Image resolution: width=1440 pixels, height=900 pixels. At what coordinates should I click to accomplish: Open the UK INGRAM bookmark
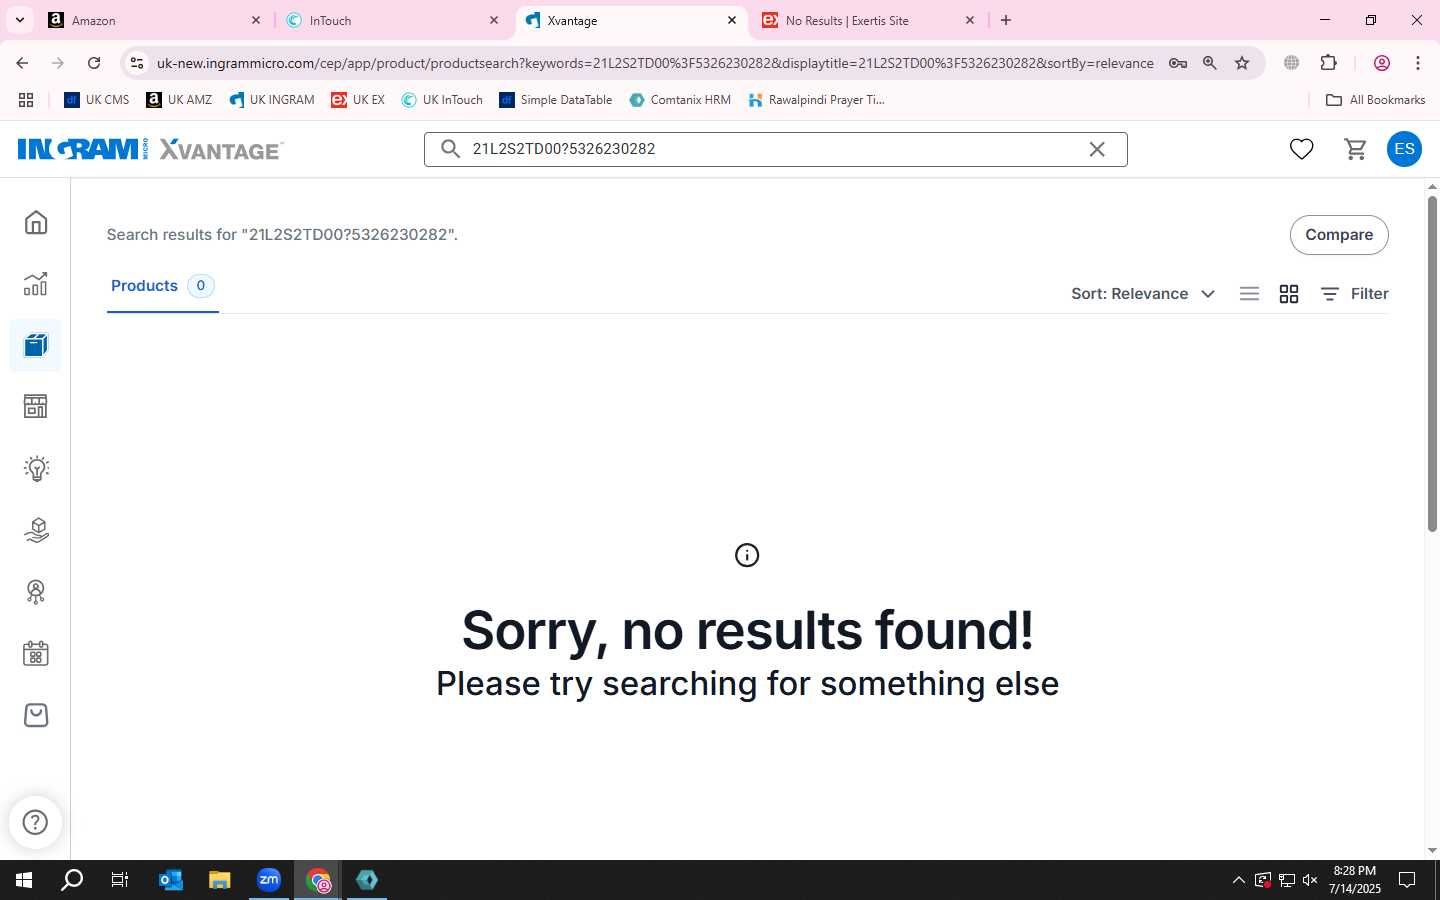272,100
